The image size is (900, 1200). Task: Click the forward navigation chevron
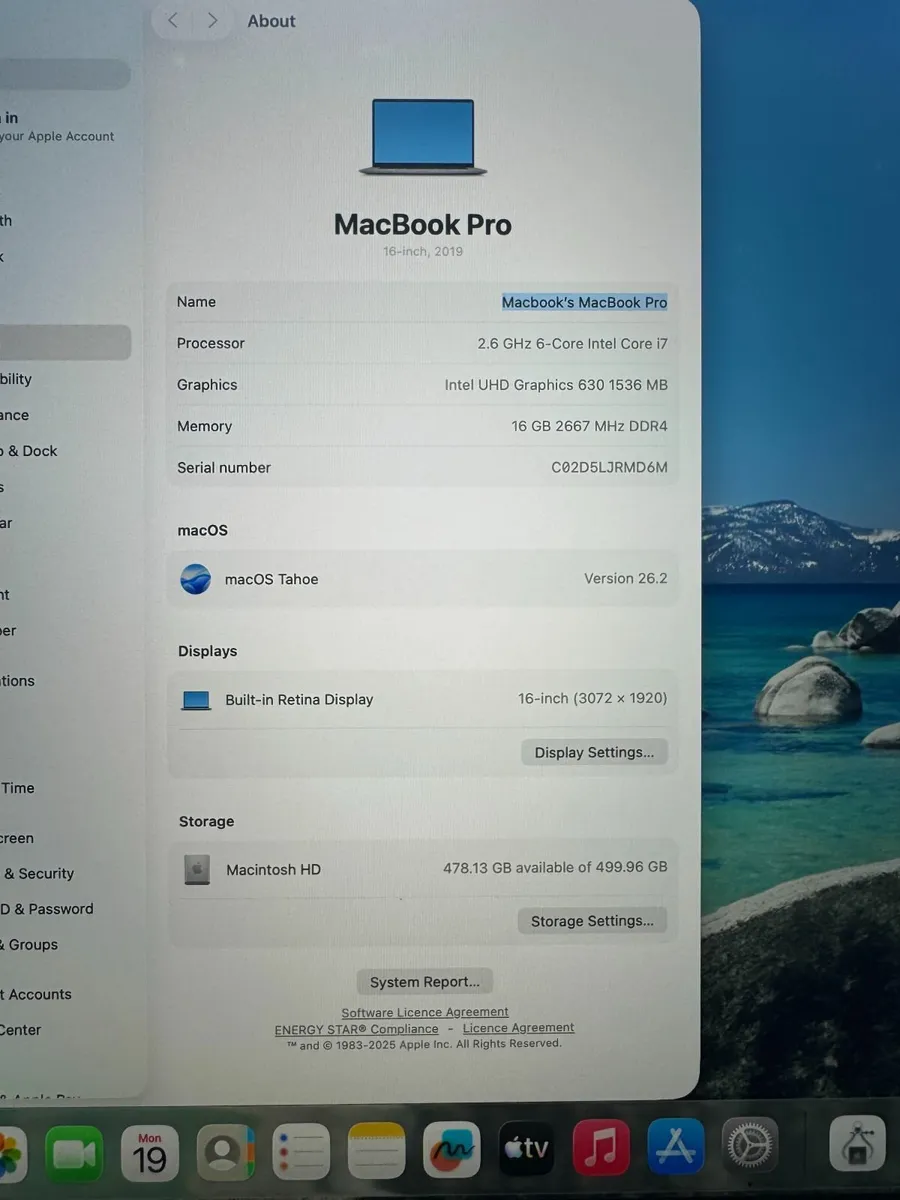pyautogui.click(x=212, y=19)
